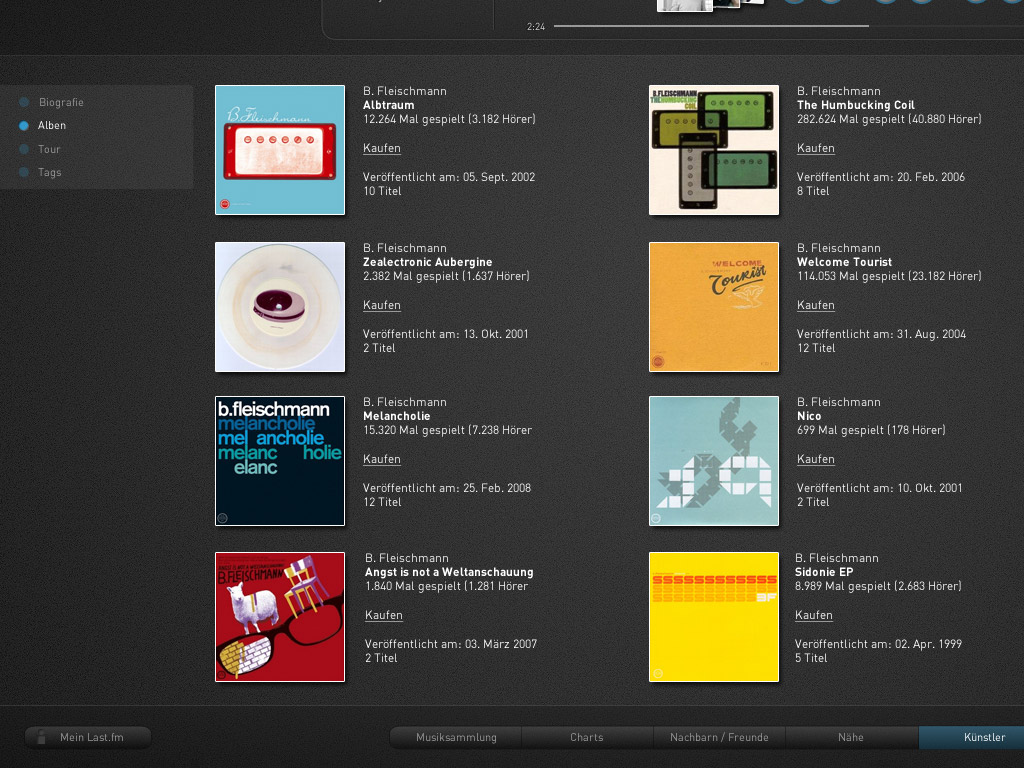Click the 2:24 elapsed time label
The height and width of the screenshot is (768, 1024).
pos(536,27)
